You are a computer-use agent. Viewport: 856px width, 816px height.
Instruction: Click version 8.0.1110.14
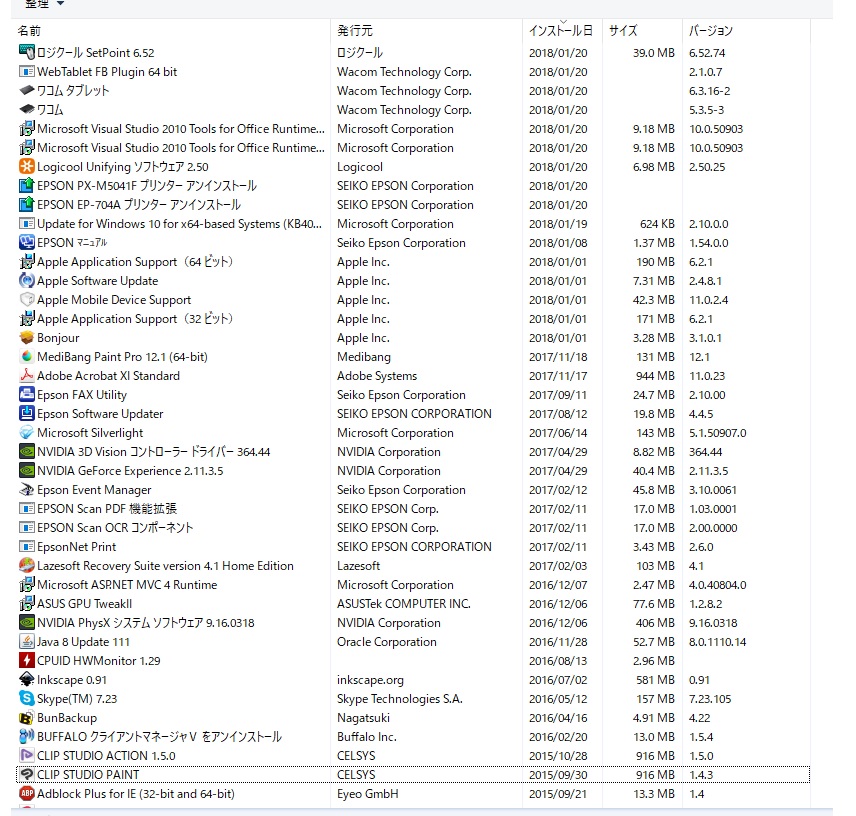coord(717,642)
